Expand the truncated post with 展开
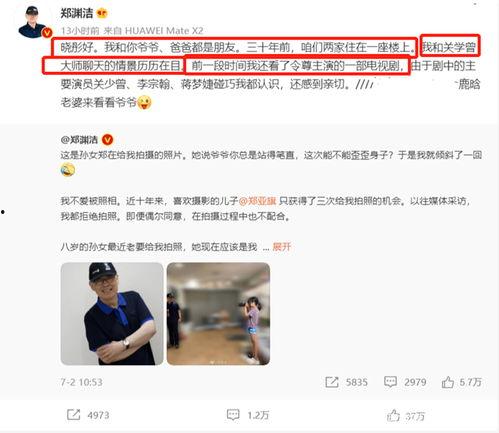This screenshot has width=499, height=433. tap(282, 247)
